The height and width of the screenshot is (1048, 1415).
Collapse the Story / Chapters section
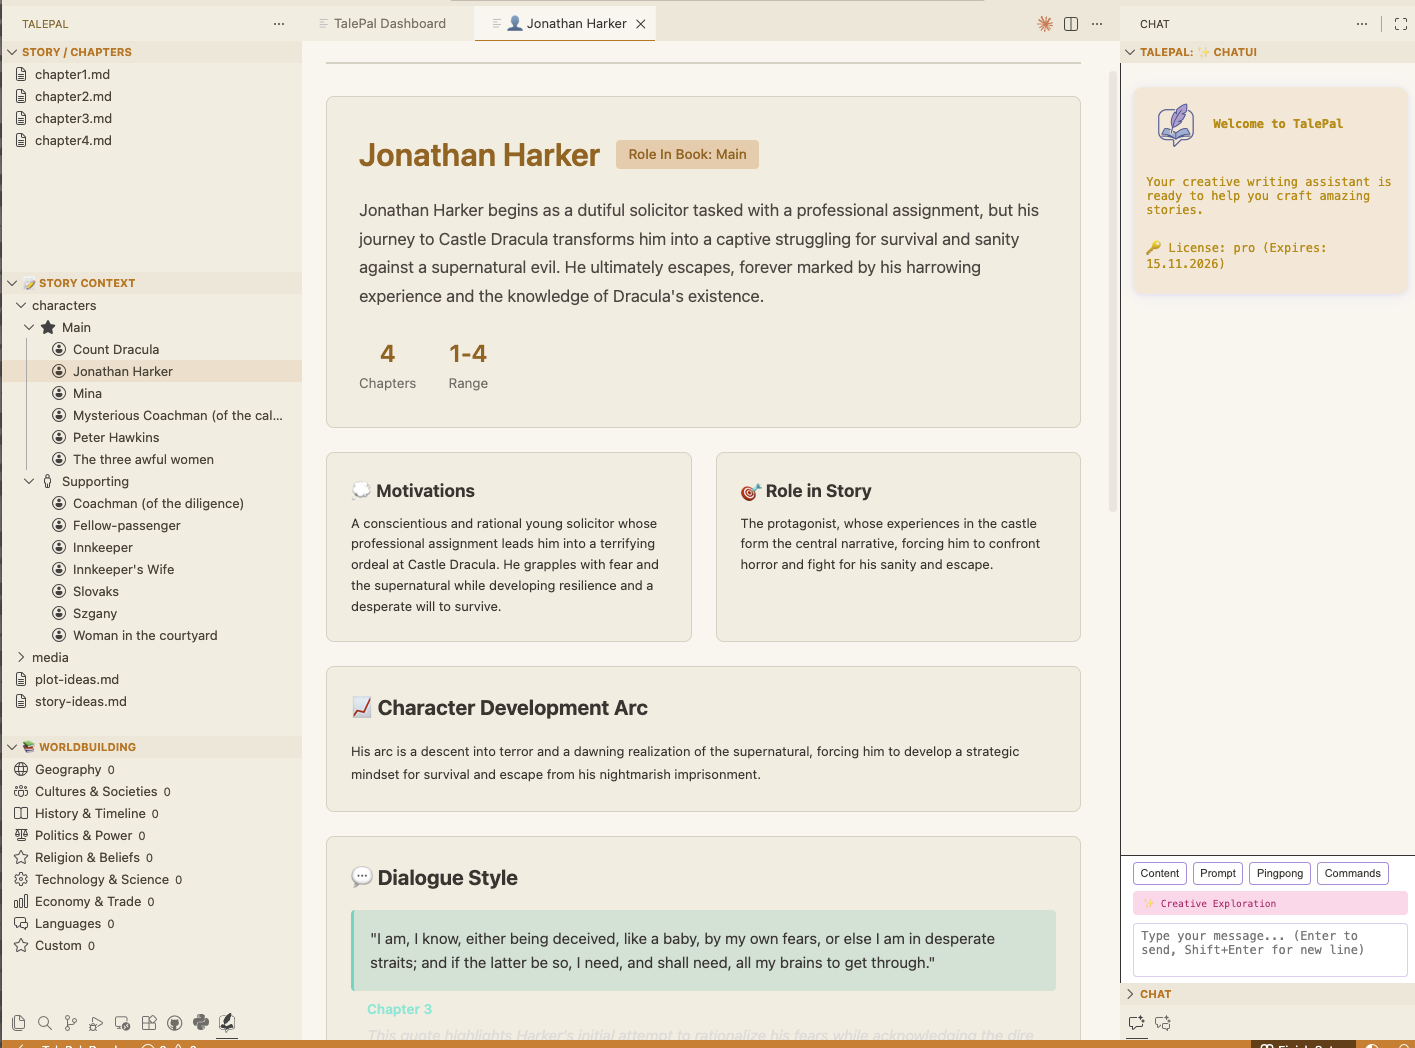[x=12, y=52]
